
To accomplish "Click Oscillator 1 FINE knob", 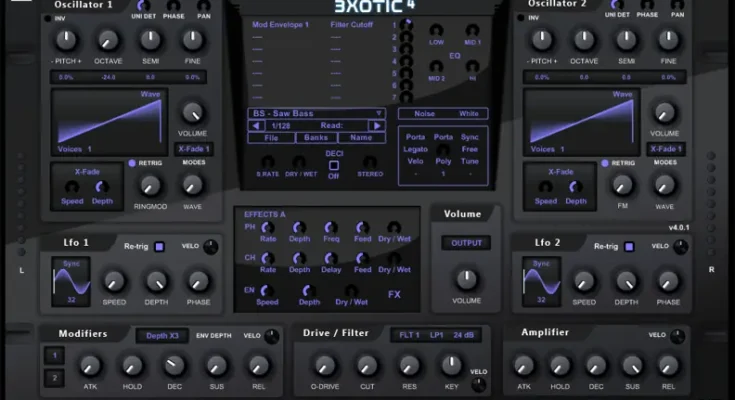I will (x=192, y=41).
